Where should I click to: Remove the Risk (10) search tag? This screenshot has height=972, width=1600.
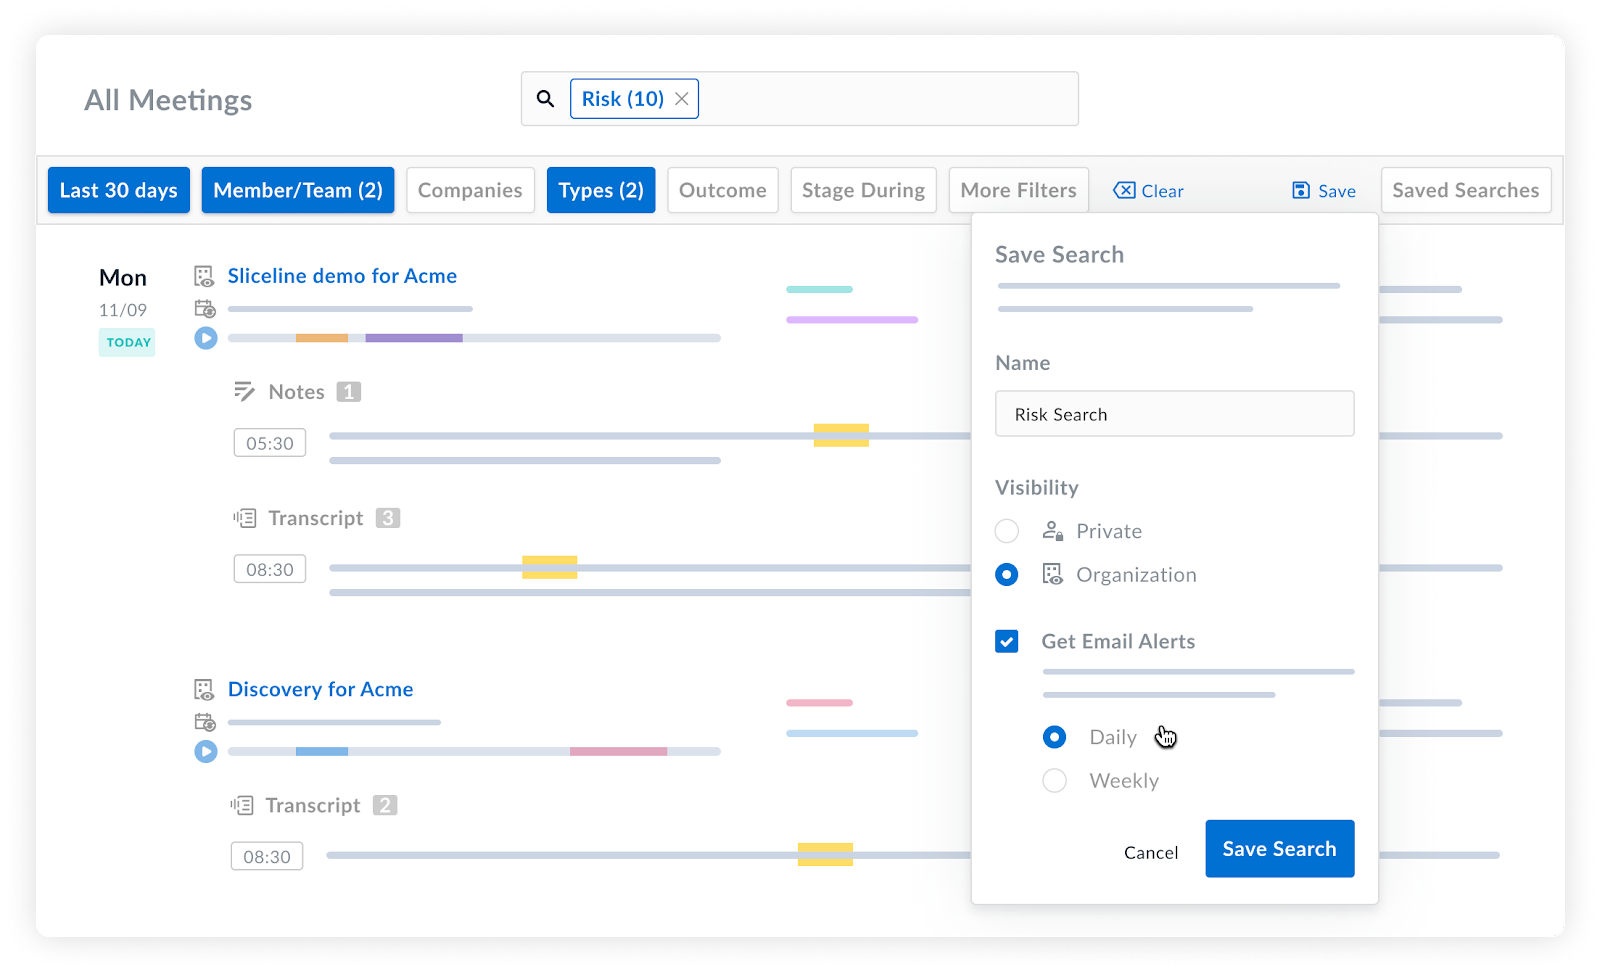point(682,99)
